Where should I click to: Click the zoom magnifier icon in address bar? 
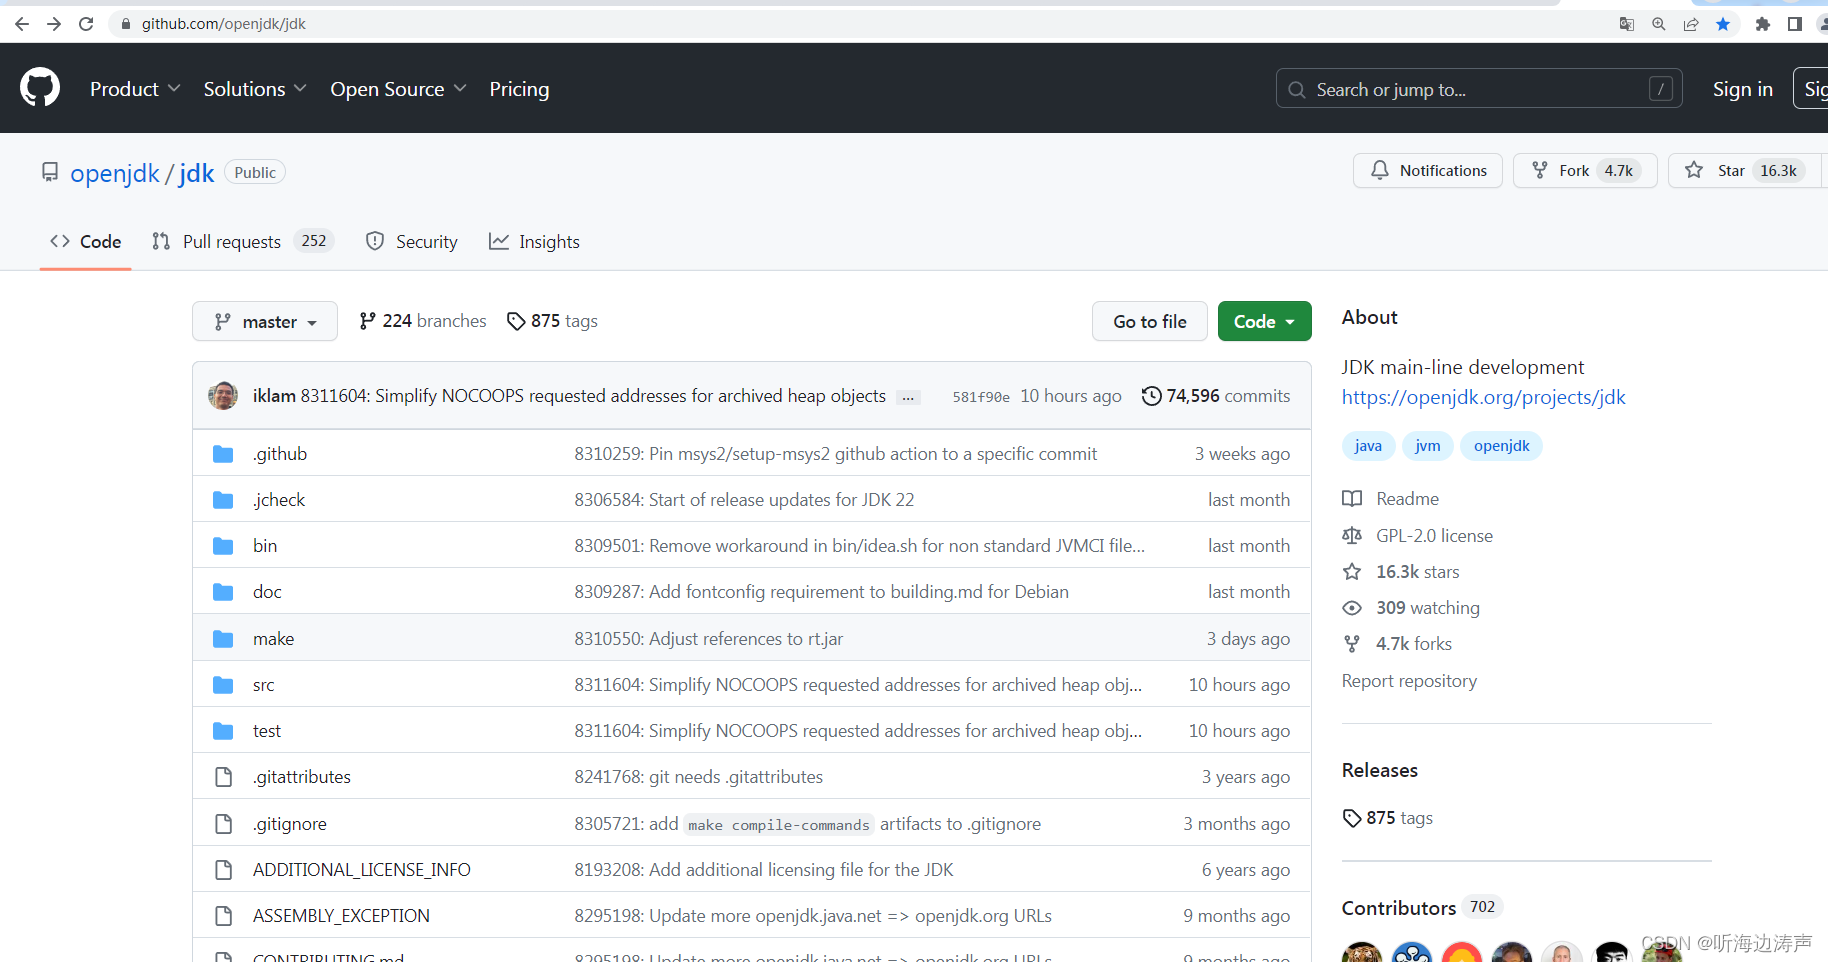pos(1659,24)
